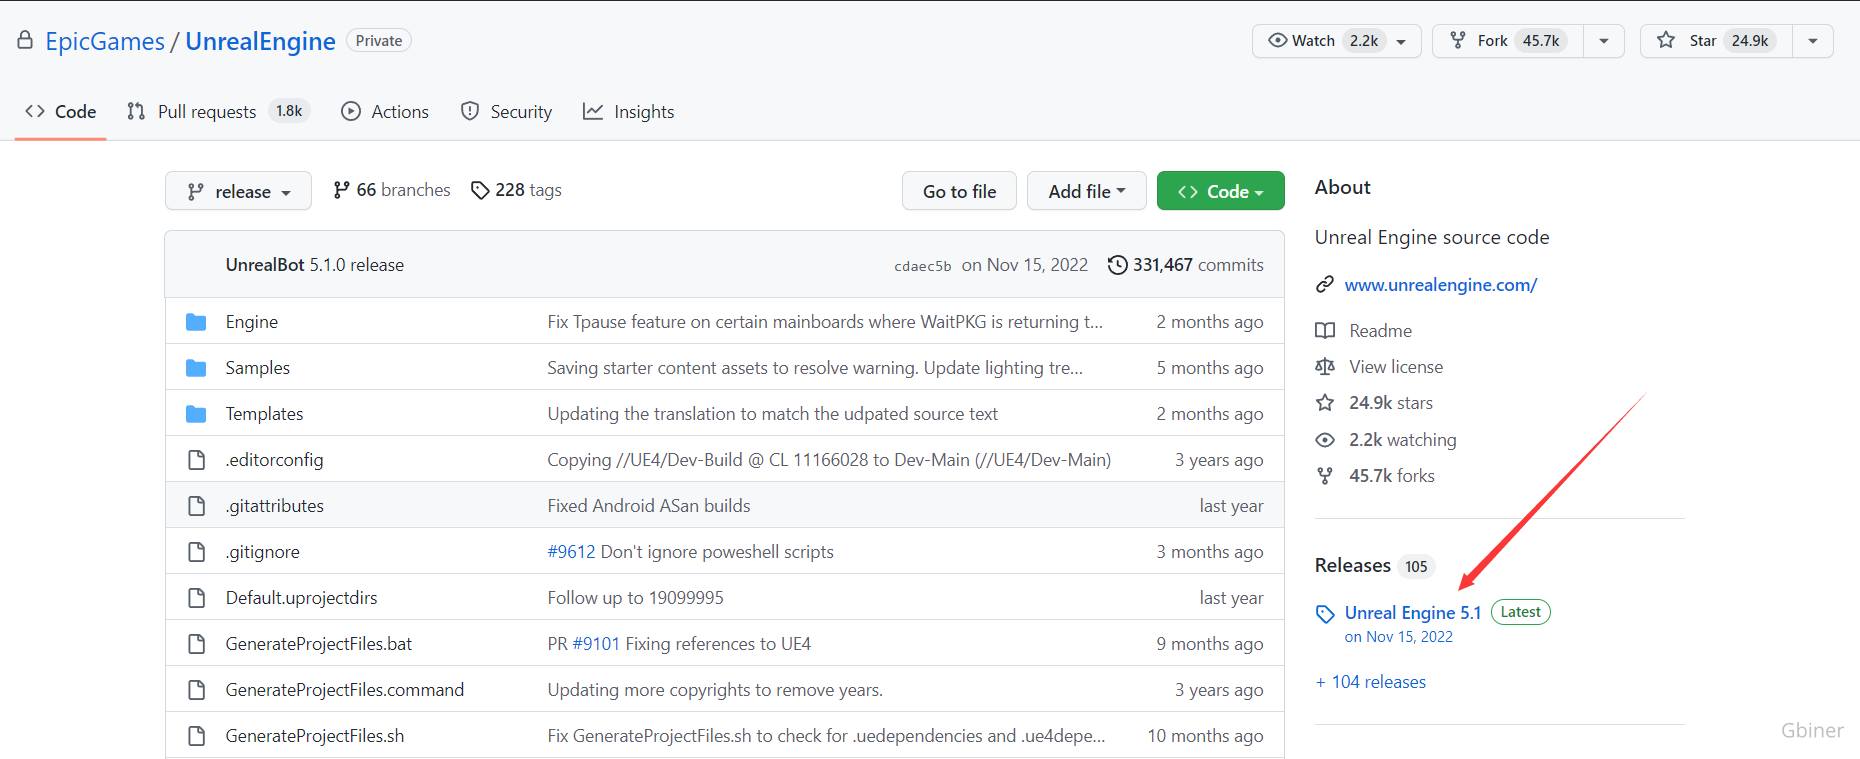Open the Watch notifications dropdown
The height and width of the screenshot is (759, 1860).
[x=1336, y=41]
